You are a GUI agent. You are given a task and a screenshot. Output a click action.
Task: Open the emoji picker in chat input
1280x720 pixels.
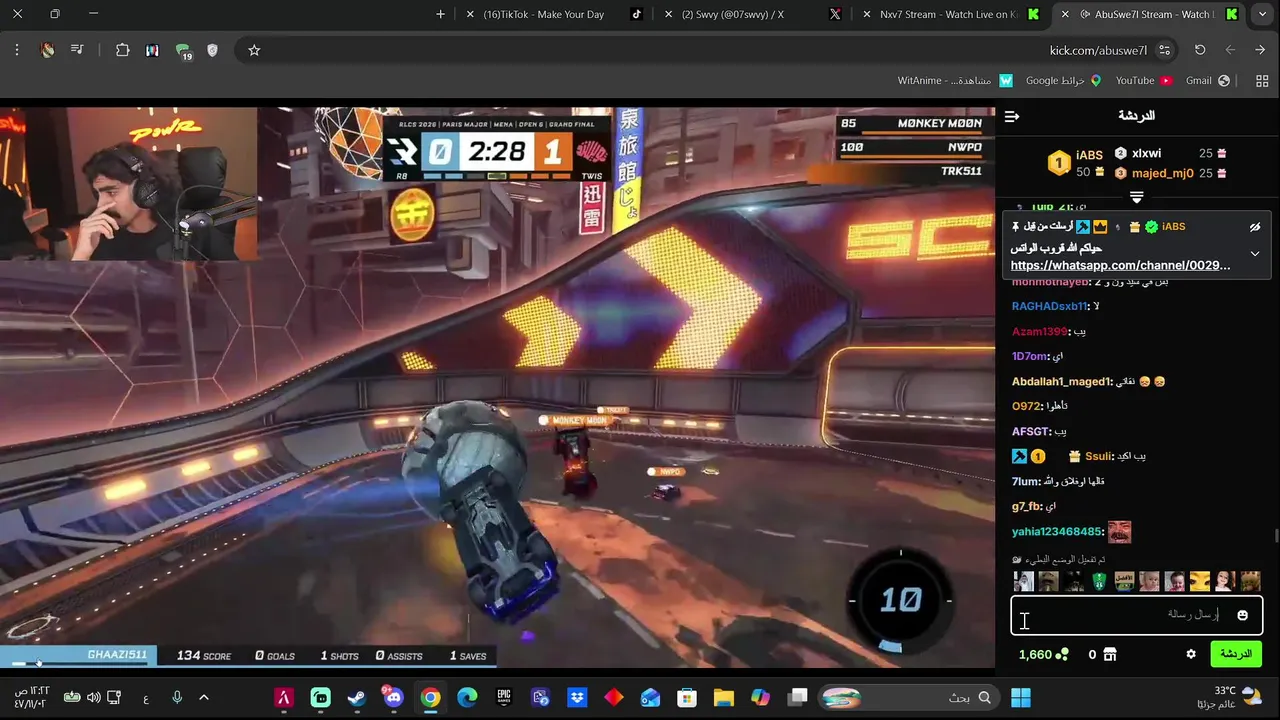point(1242,615)
